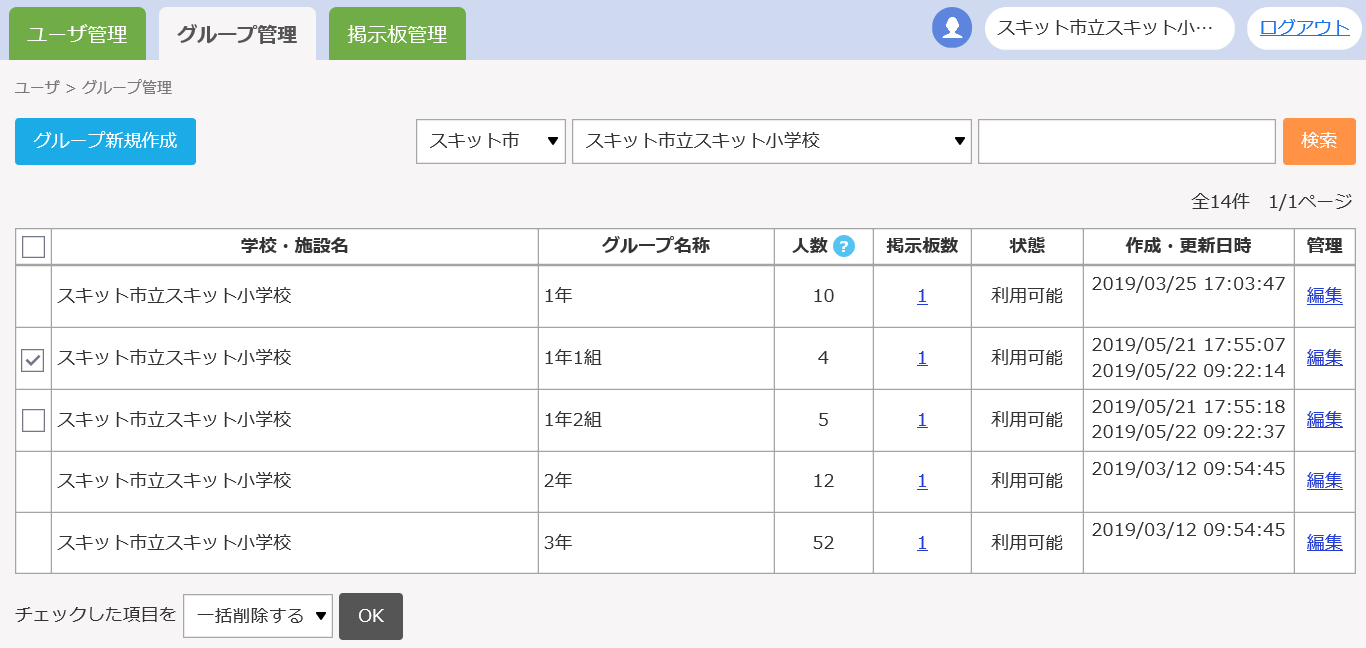
Task: Open the 掲示板管理 tab
Action: [x=397, y=34]
